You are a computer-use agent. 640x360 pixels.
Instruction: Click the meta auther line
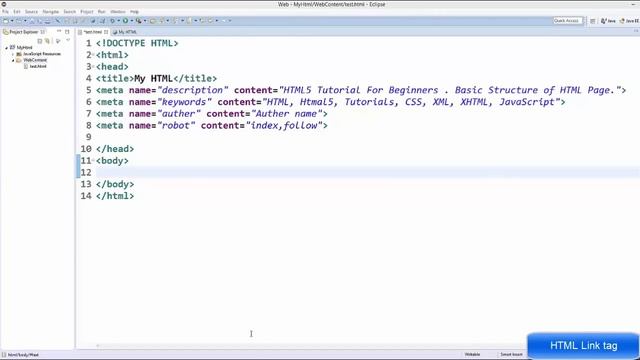212,114
